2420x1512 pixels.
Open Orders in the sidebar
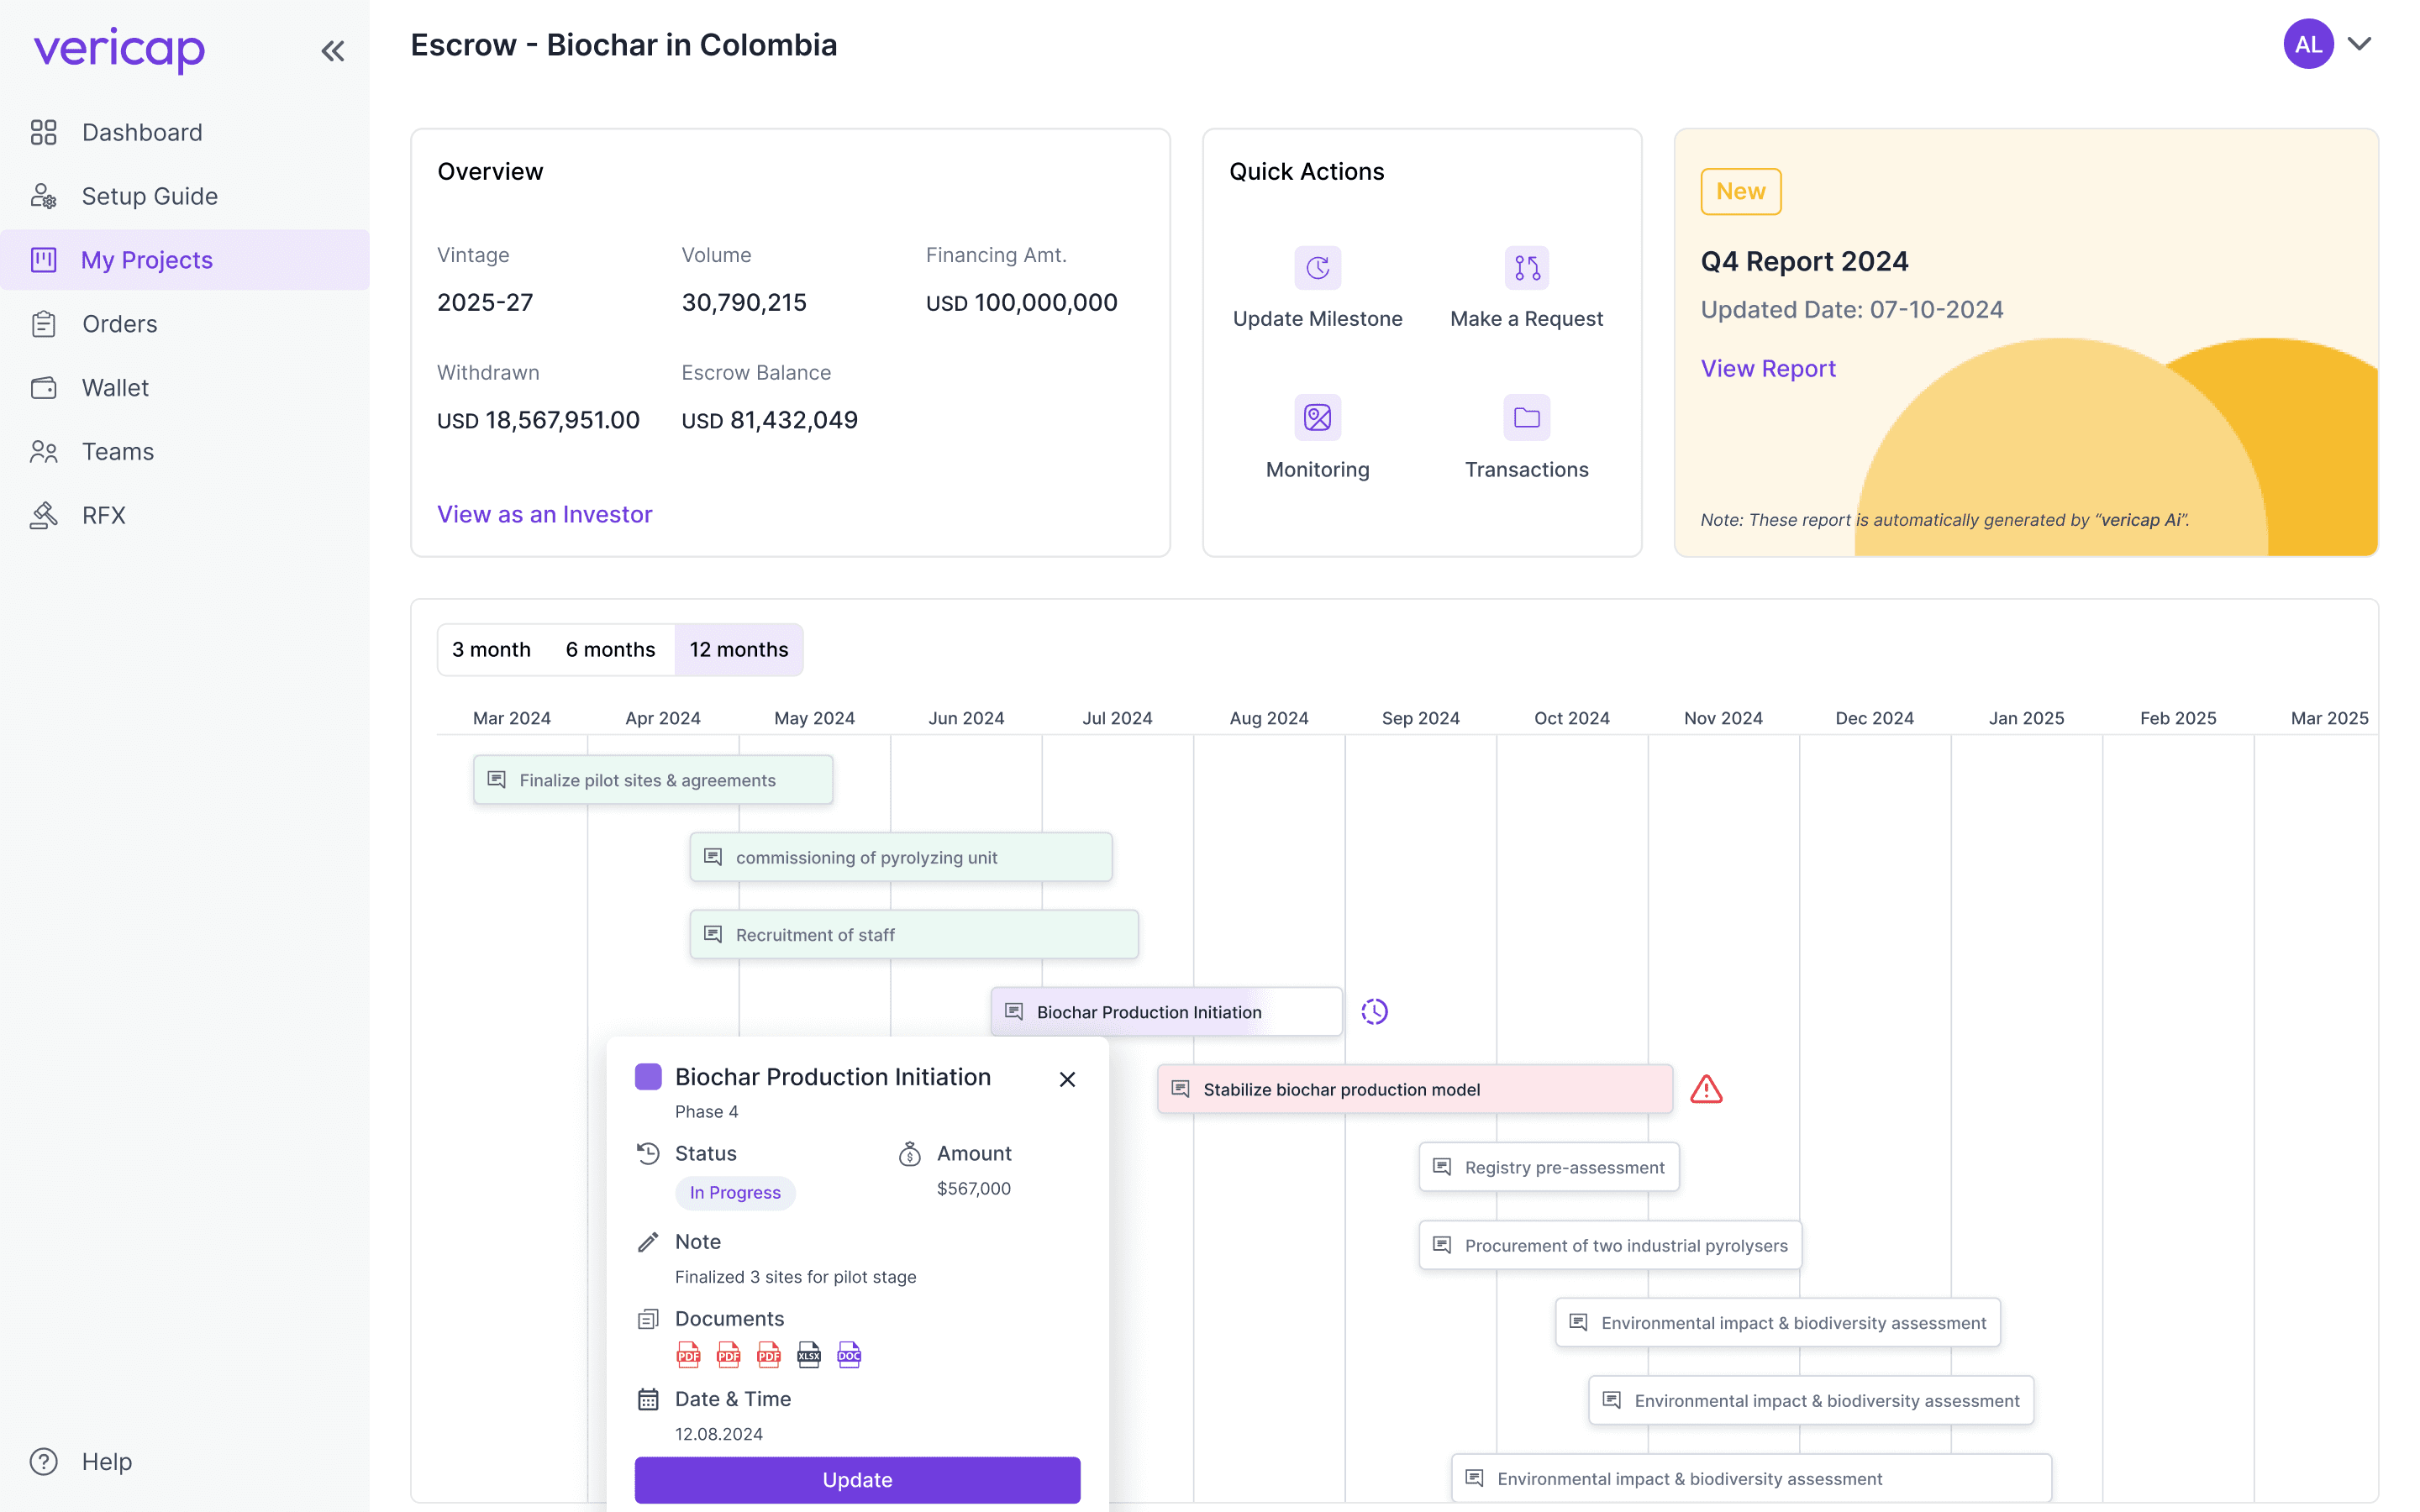pyautogui.click(x=119, y=324)
